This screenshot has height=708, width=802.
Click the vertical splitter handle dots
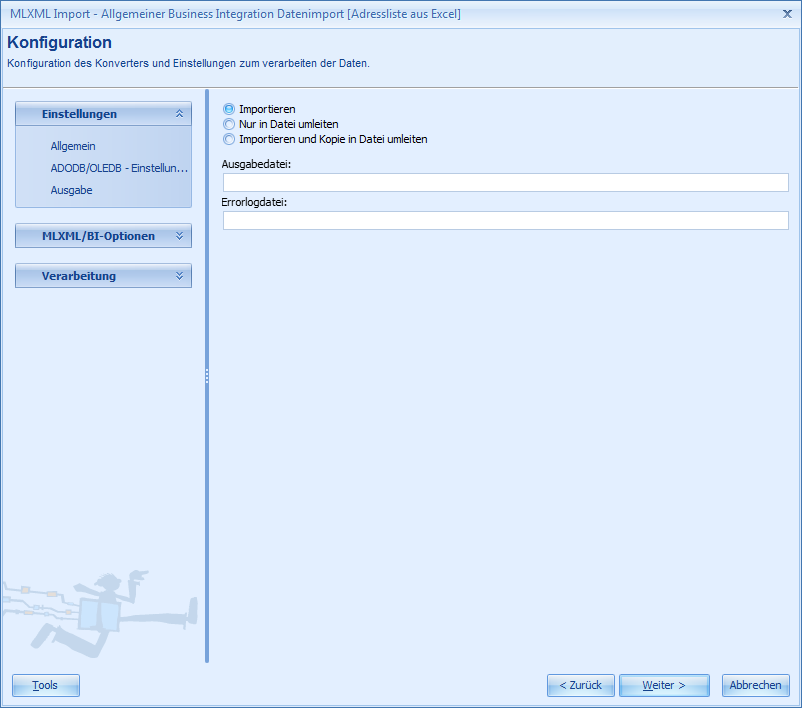coord(206,377)
